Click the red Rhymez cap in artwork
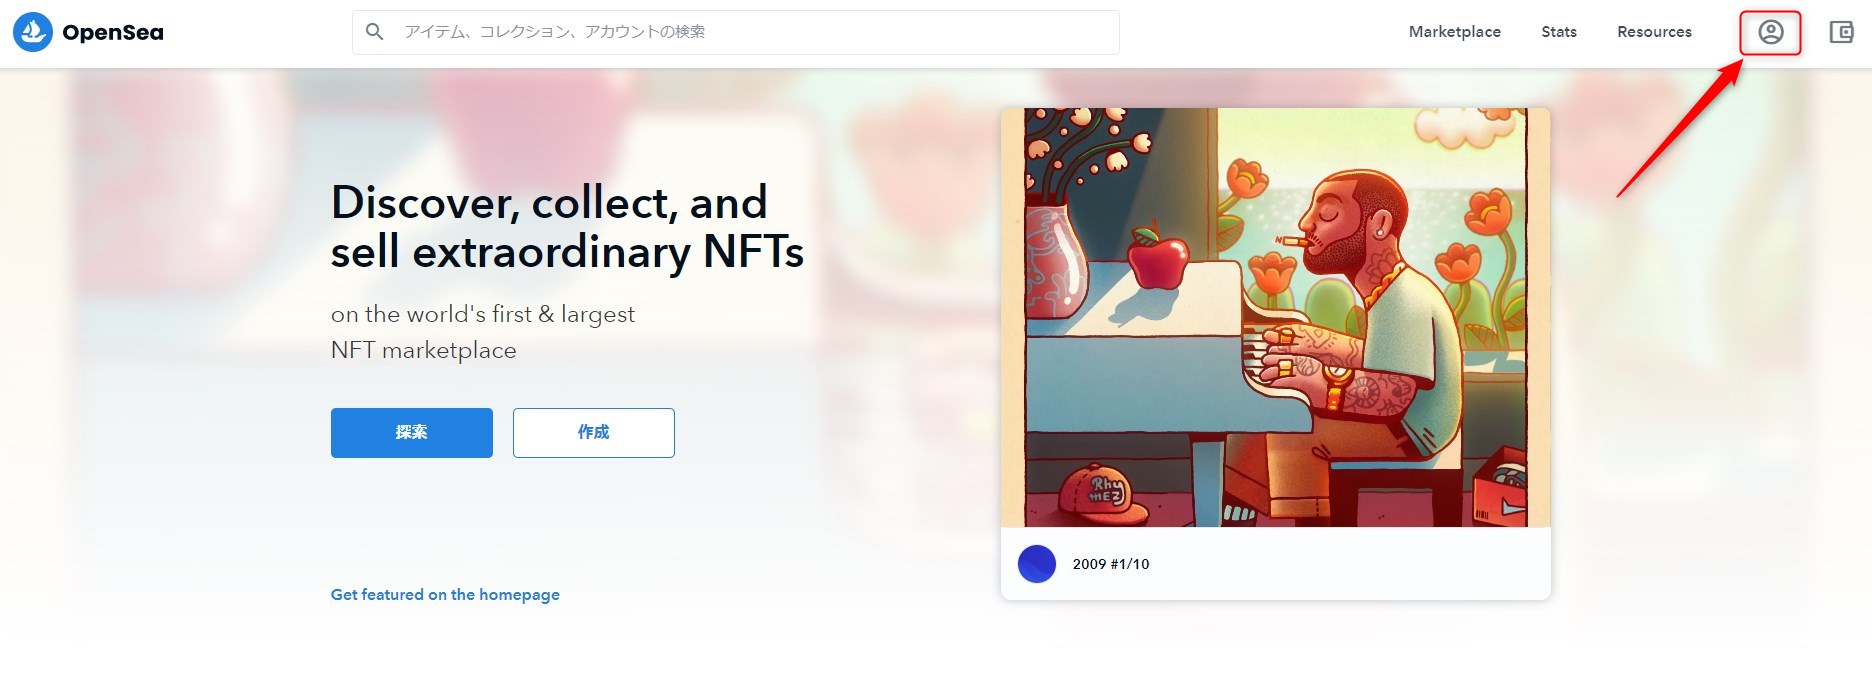Image resolution: width=1872 pixels, height=700 pixels. (x=1103, y=493)
